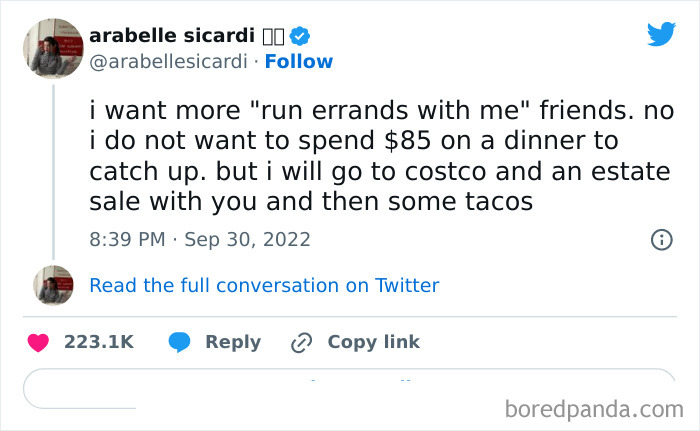Click the 223.1K likes count
This screenshot has height=431, width=700.
(99, 342)
